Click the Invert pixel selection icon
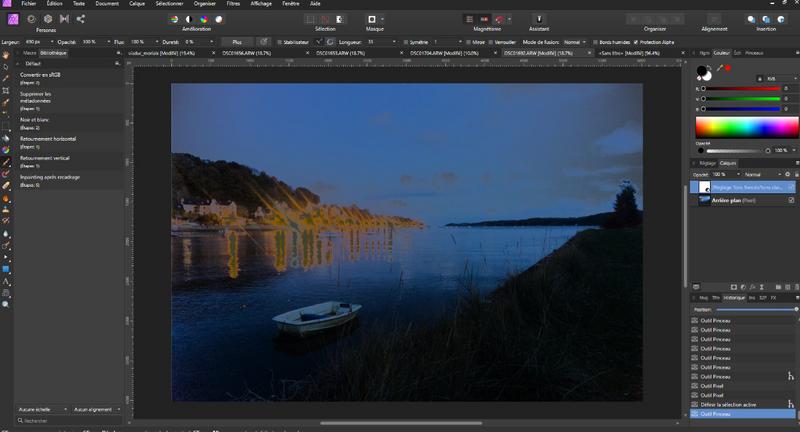 pos(339,19)
